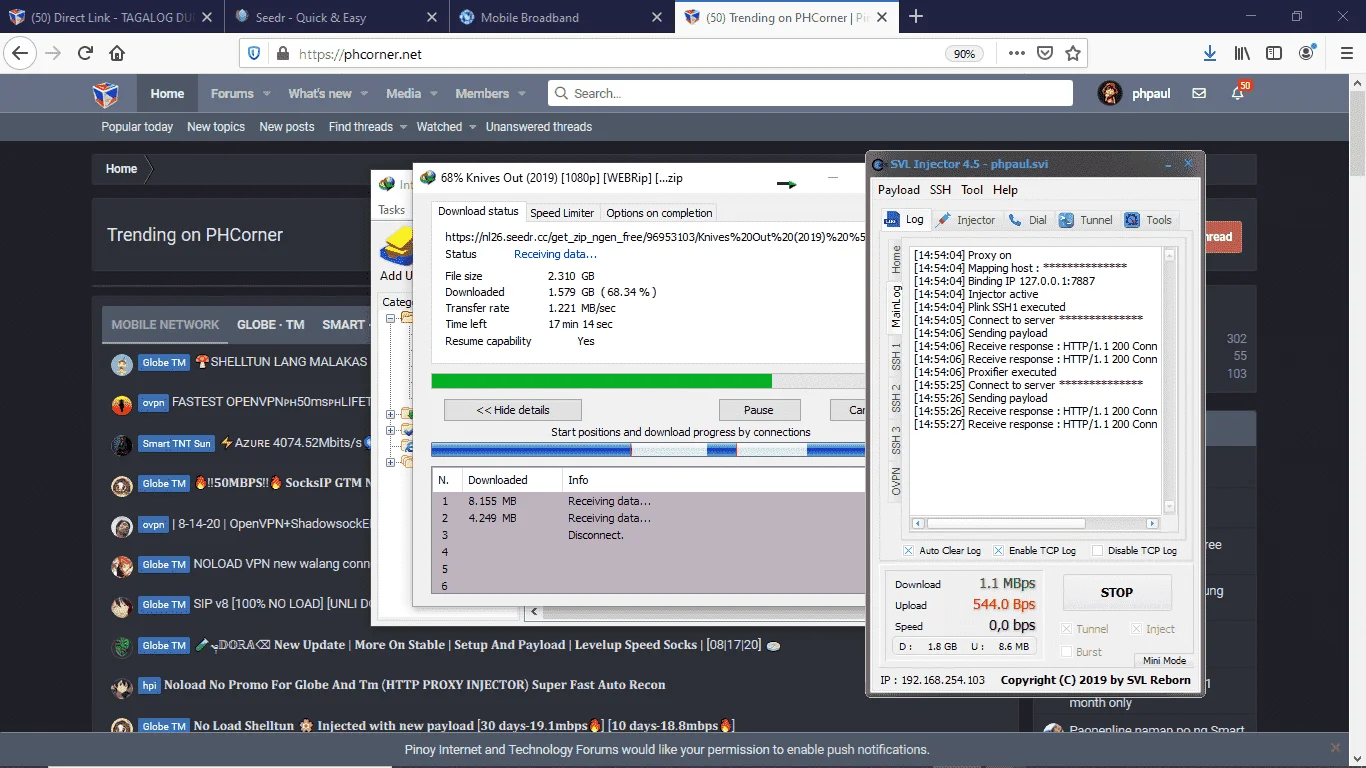
Task: Open the Popular today link
Action: 137,127
